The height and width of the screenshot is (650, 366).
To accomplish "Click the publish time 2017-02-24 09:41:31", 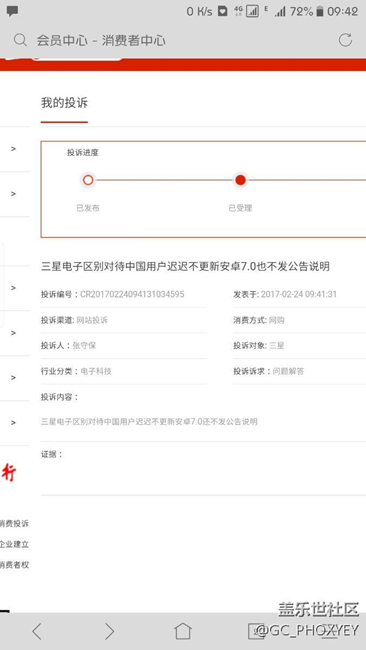I will [299, 294].
